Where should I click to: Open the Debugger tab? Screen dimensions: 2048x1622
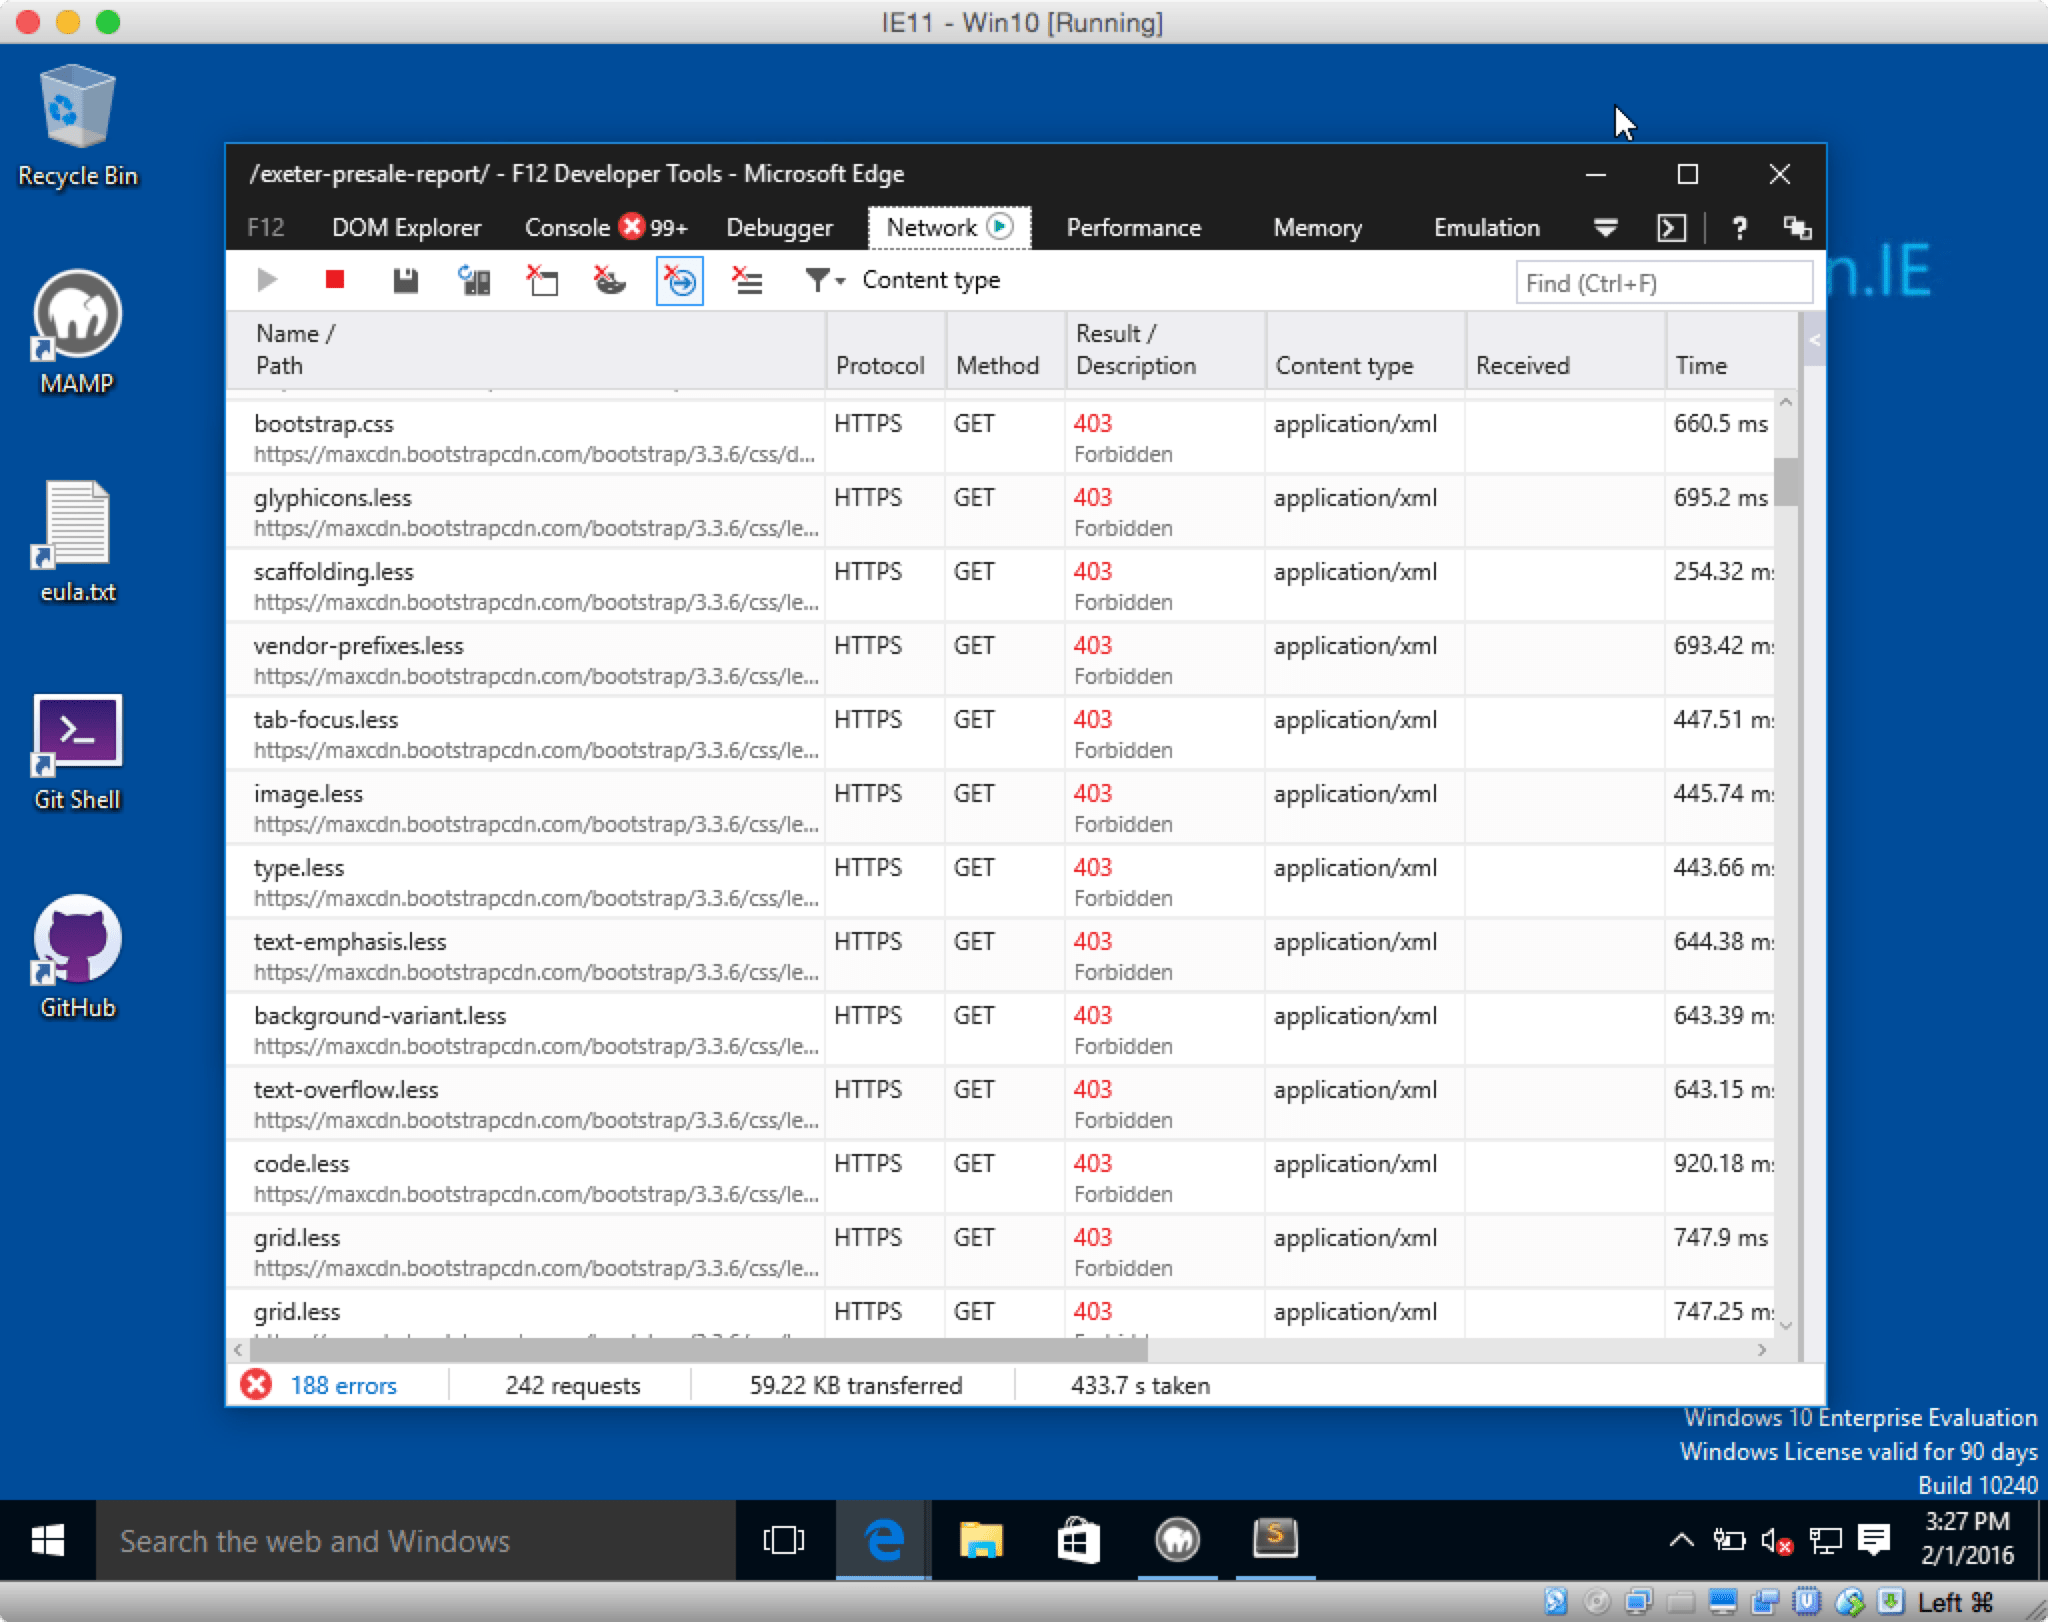coord(779,228)
